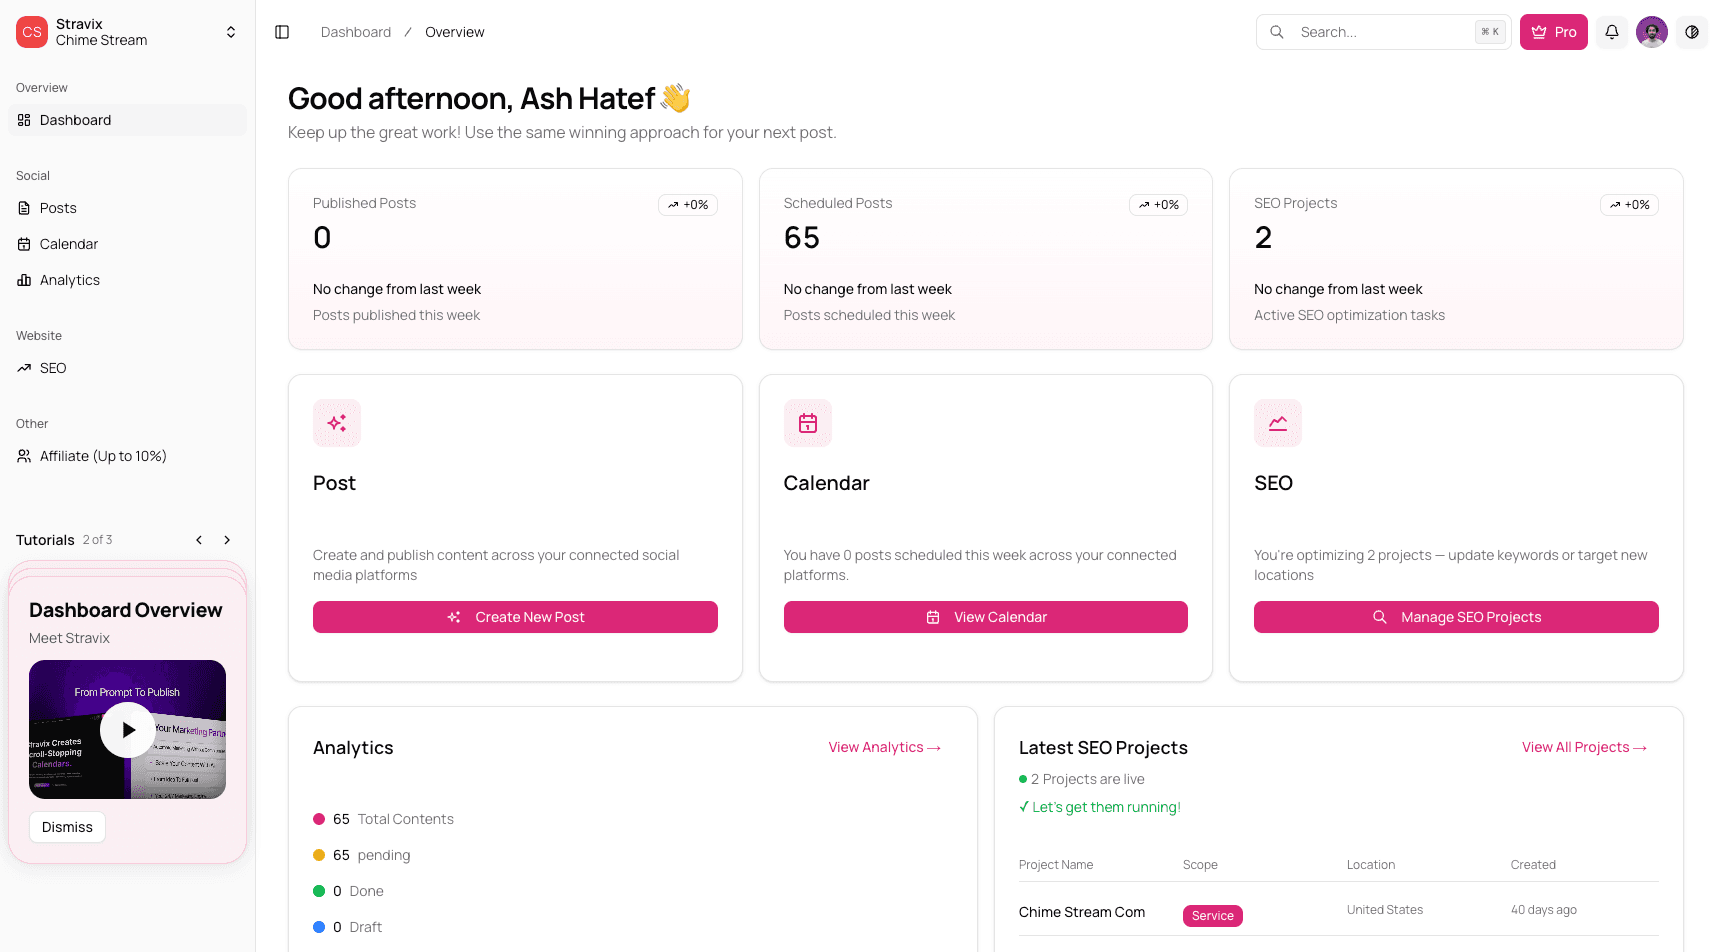1723x952 pixels.
Task: Dismiss the tutorial card
Action: (x=67, y=827)
